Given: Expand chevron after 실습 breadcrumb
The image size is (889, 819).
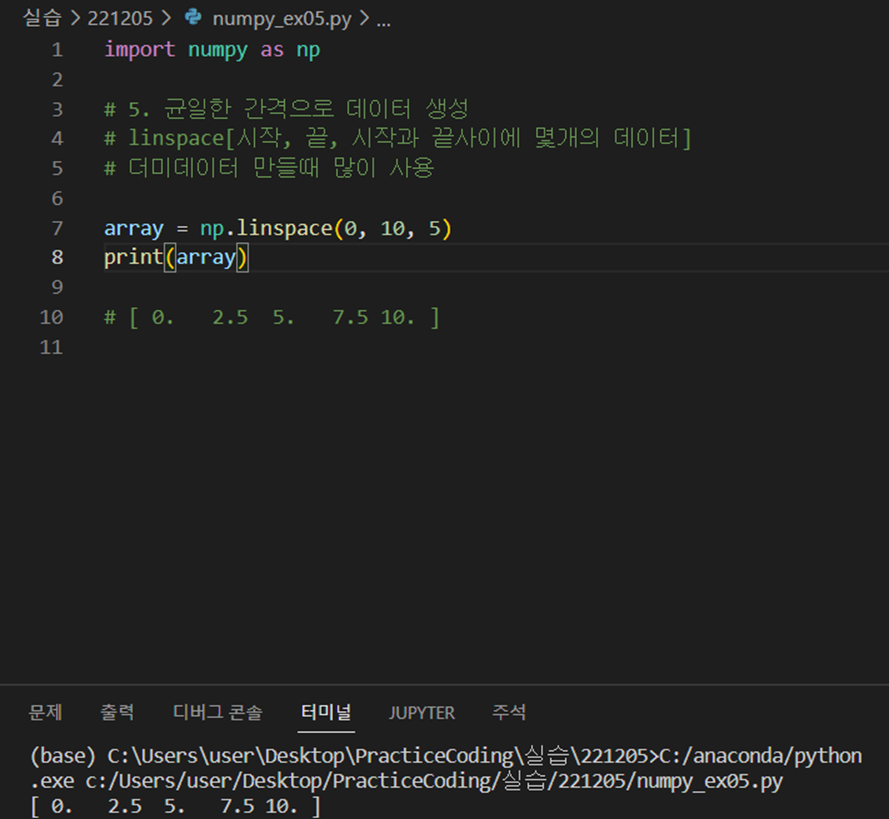Looking at the screenshot, I should [x=75, y=19].
